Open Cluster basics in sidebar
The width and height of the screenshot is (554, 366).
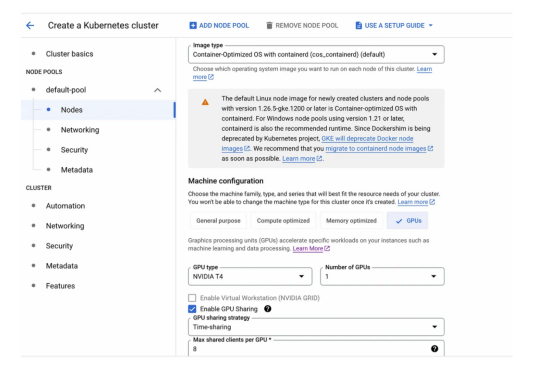[x=69, y=54]
